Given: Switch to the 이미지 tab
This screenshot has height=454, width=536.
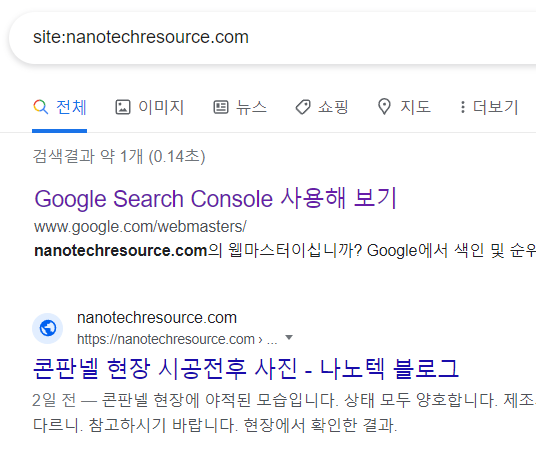Looking at the screenshot, I should click(149, 107).
